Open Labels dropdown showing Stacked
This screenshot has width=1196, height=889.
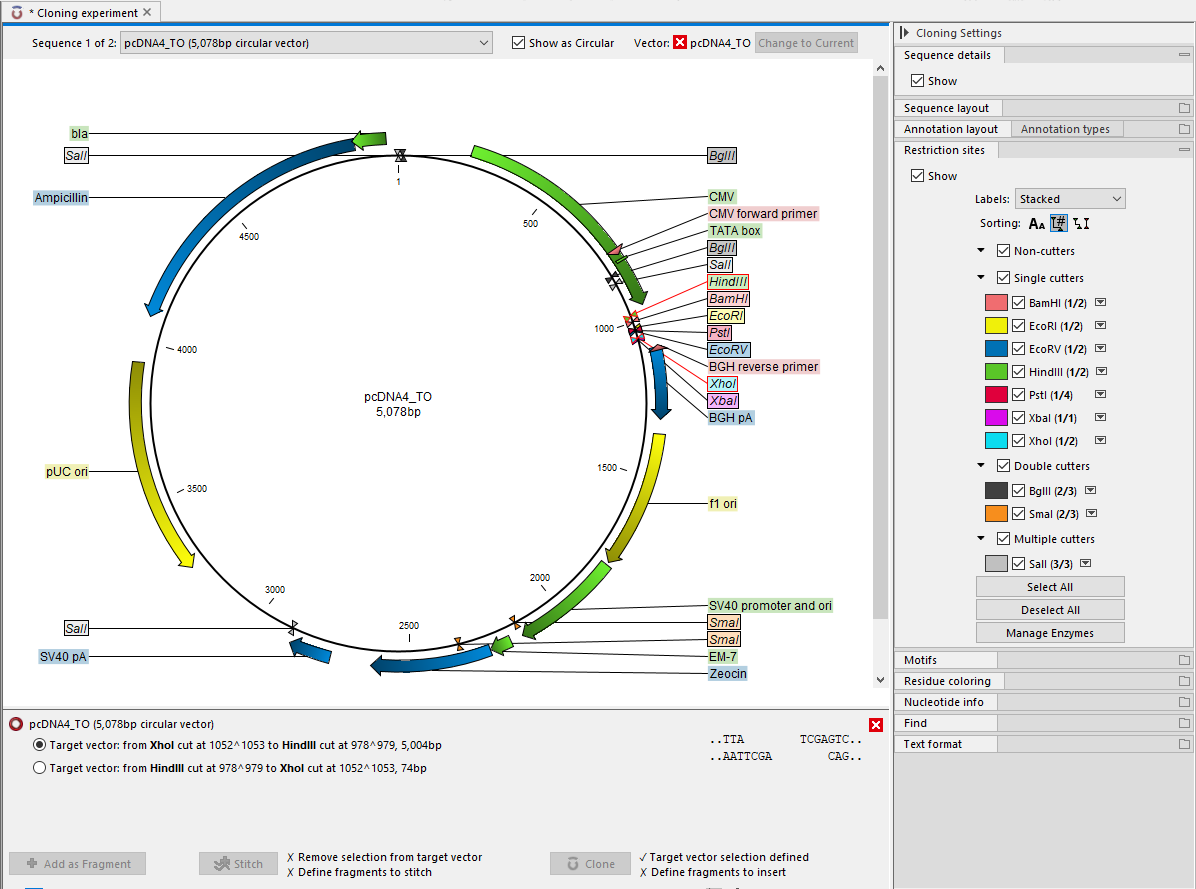(x=1070, y=199)
